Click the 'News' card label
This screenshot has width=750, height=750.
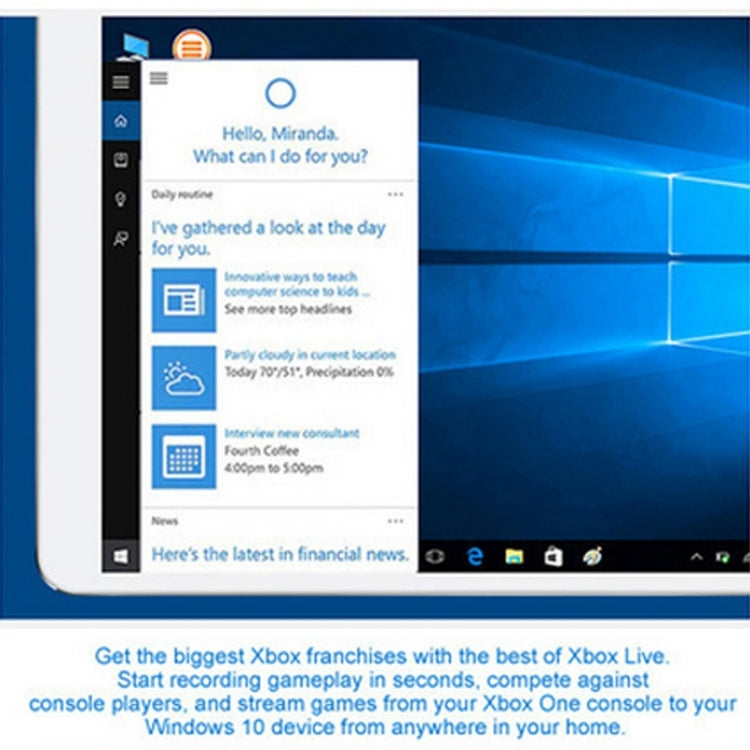(x=165, y=521)
